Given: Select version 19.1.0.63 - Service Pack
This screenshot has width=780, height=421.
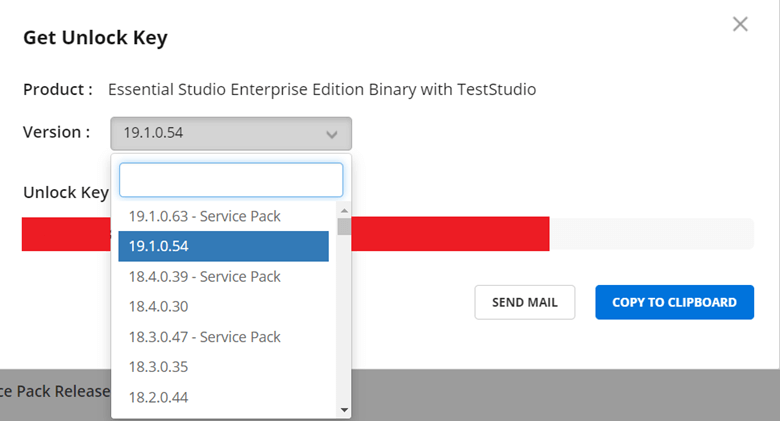Looking at the screenshot, I should (x=205, y=216).
